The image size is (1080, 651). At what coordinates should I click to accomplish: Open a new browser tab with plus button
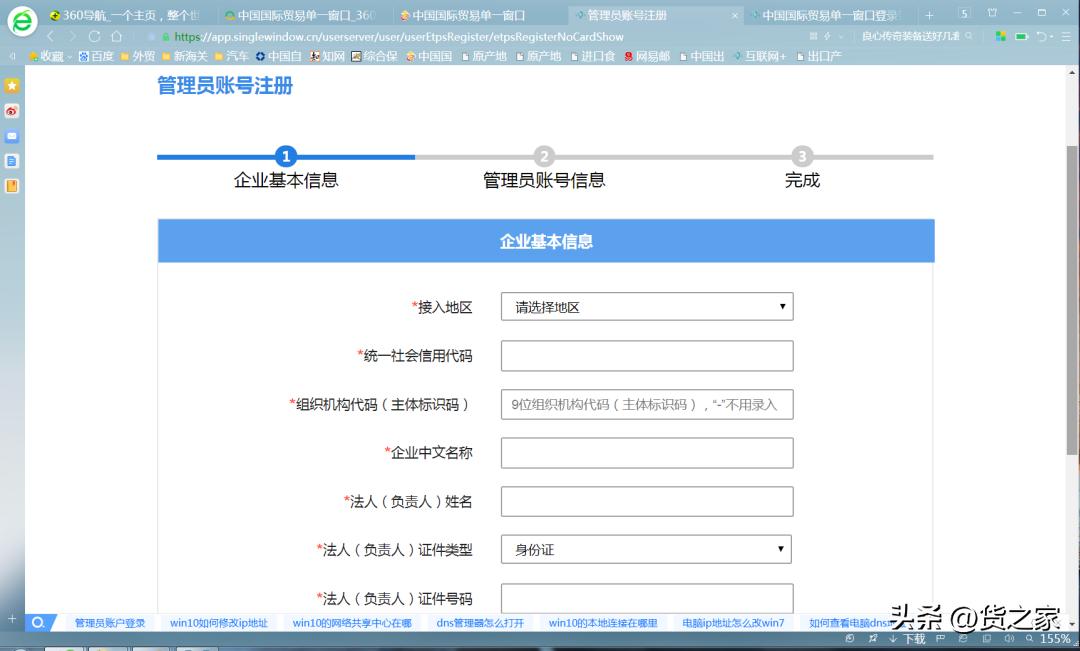tap(928, 14)
